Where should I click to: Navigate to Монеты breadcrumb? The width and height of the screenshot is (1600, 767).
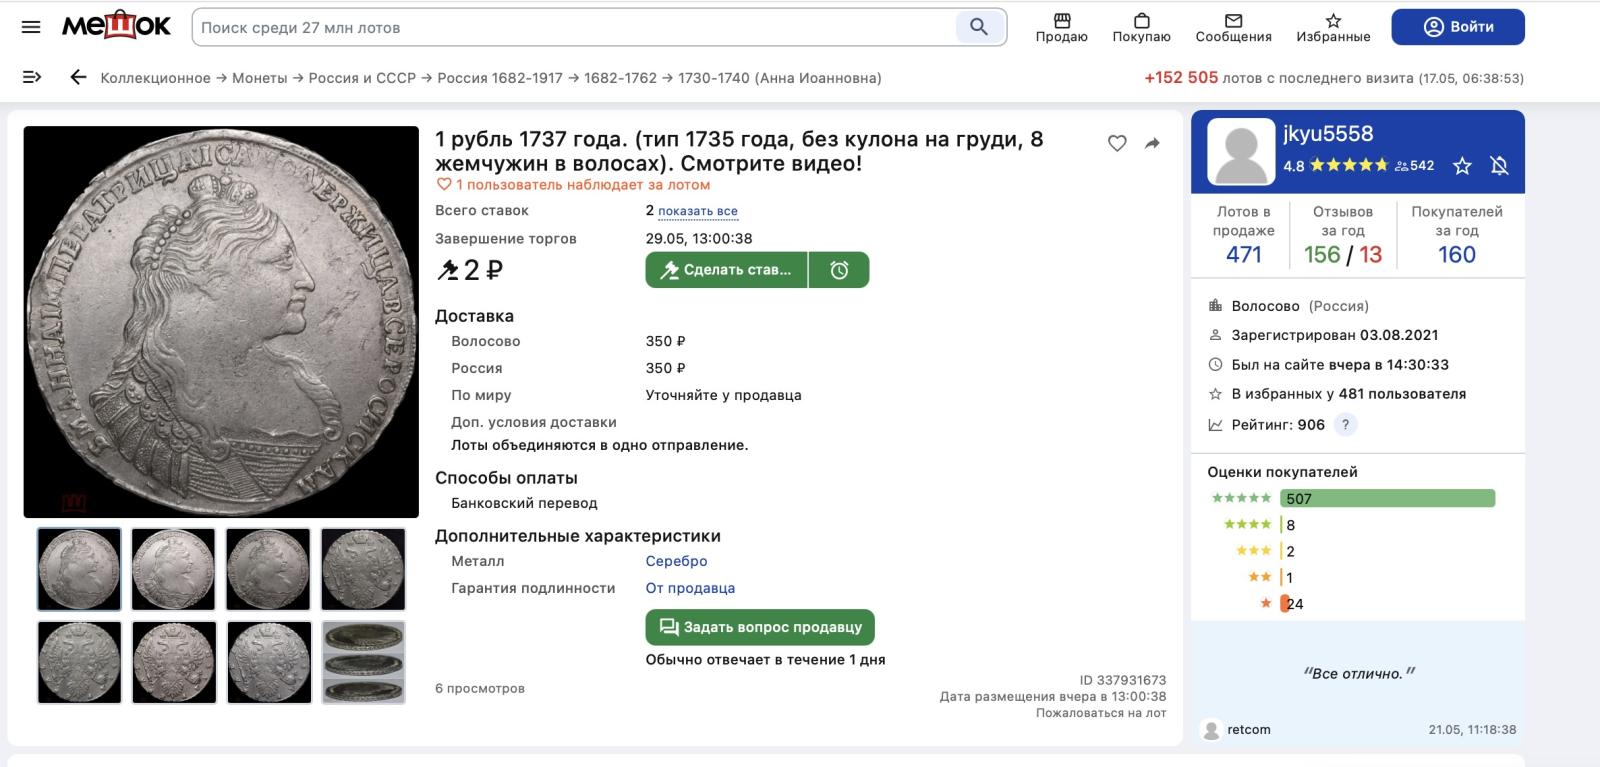click(x=259, y=78)
